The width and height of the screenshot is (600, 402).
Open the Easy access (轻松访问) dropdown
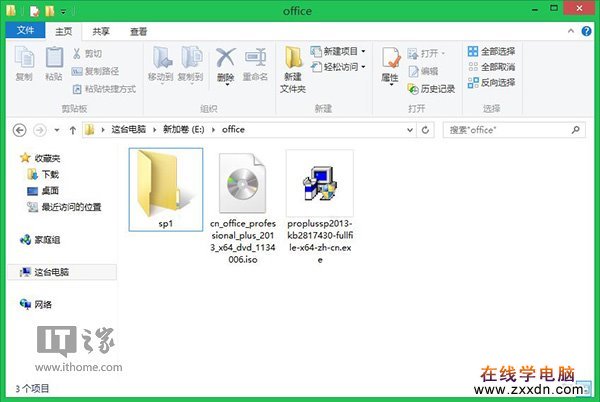coord(338,67)
